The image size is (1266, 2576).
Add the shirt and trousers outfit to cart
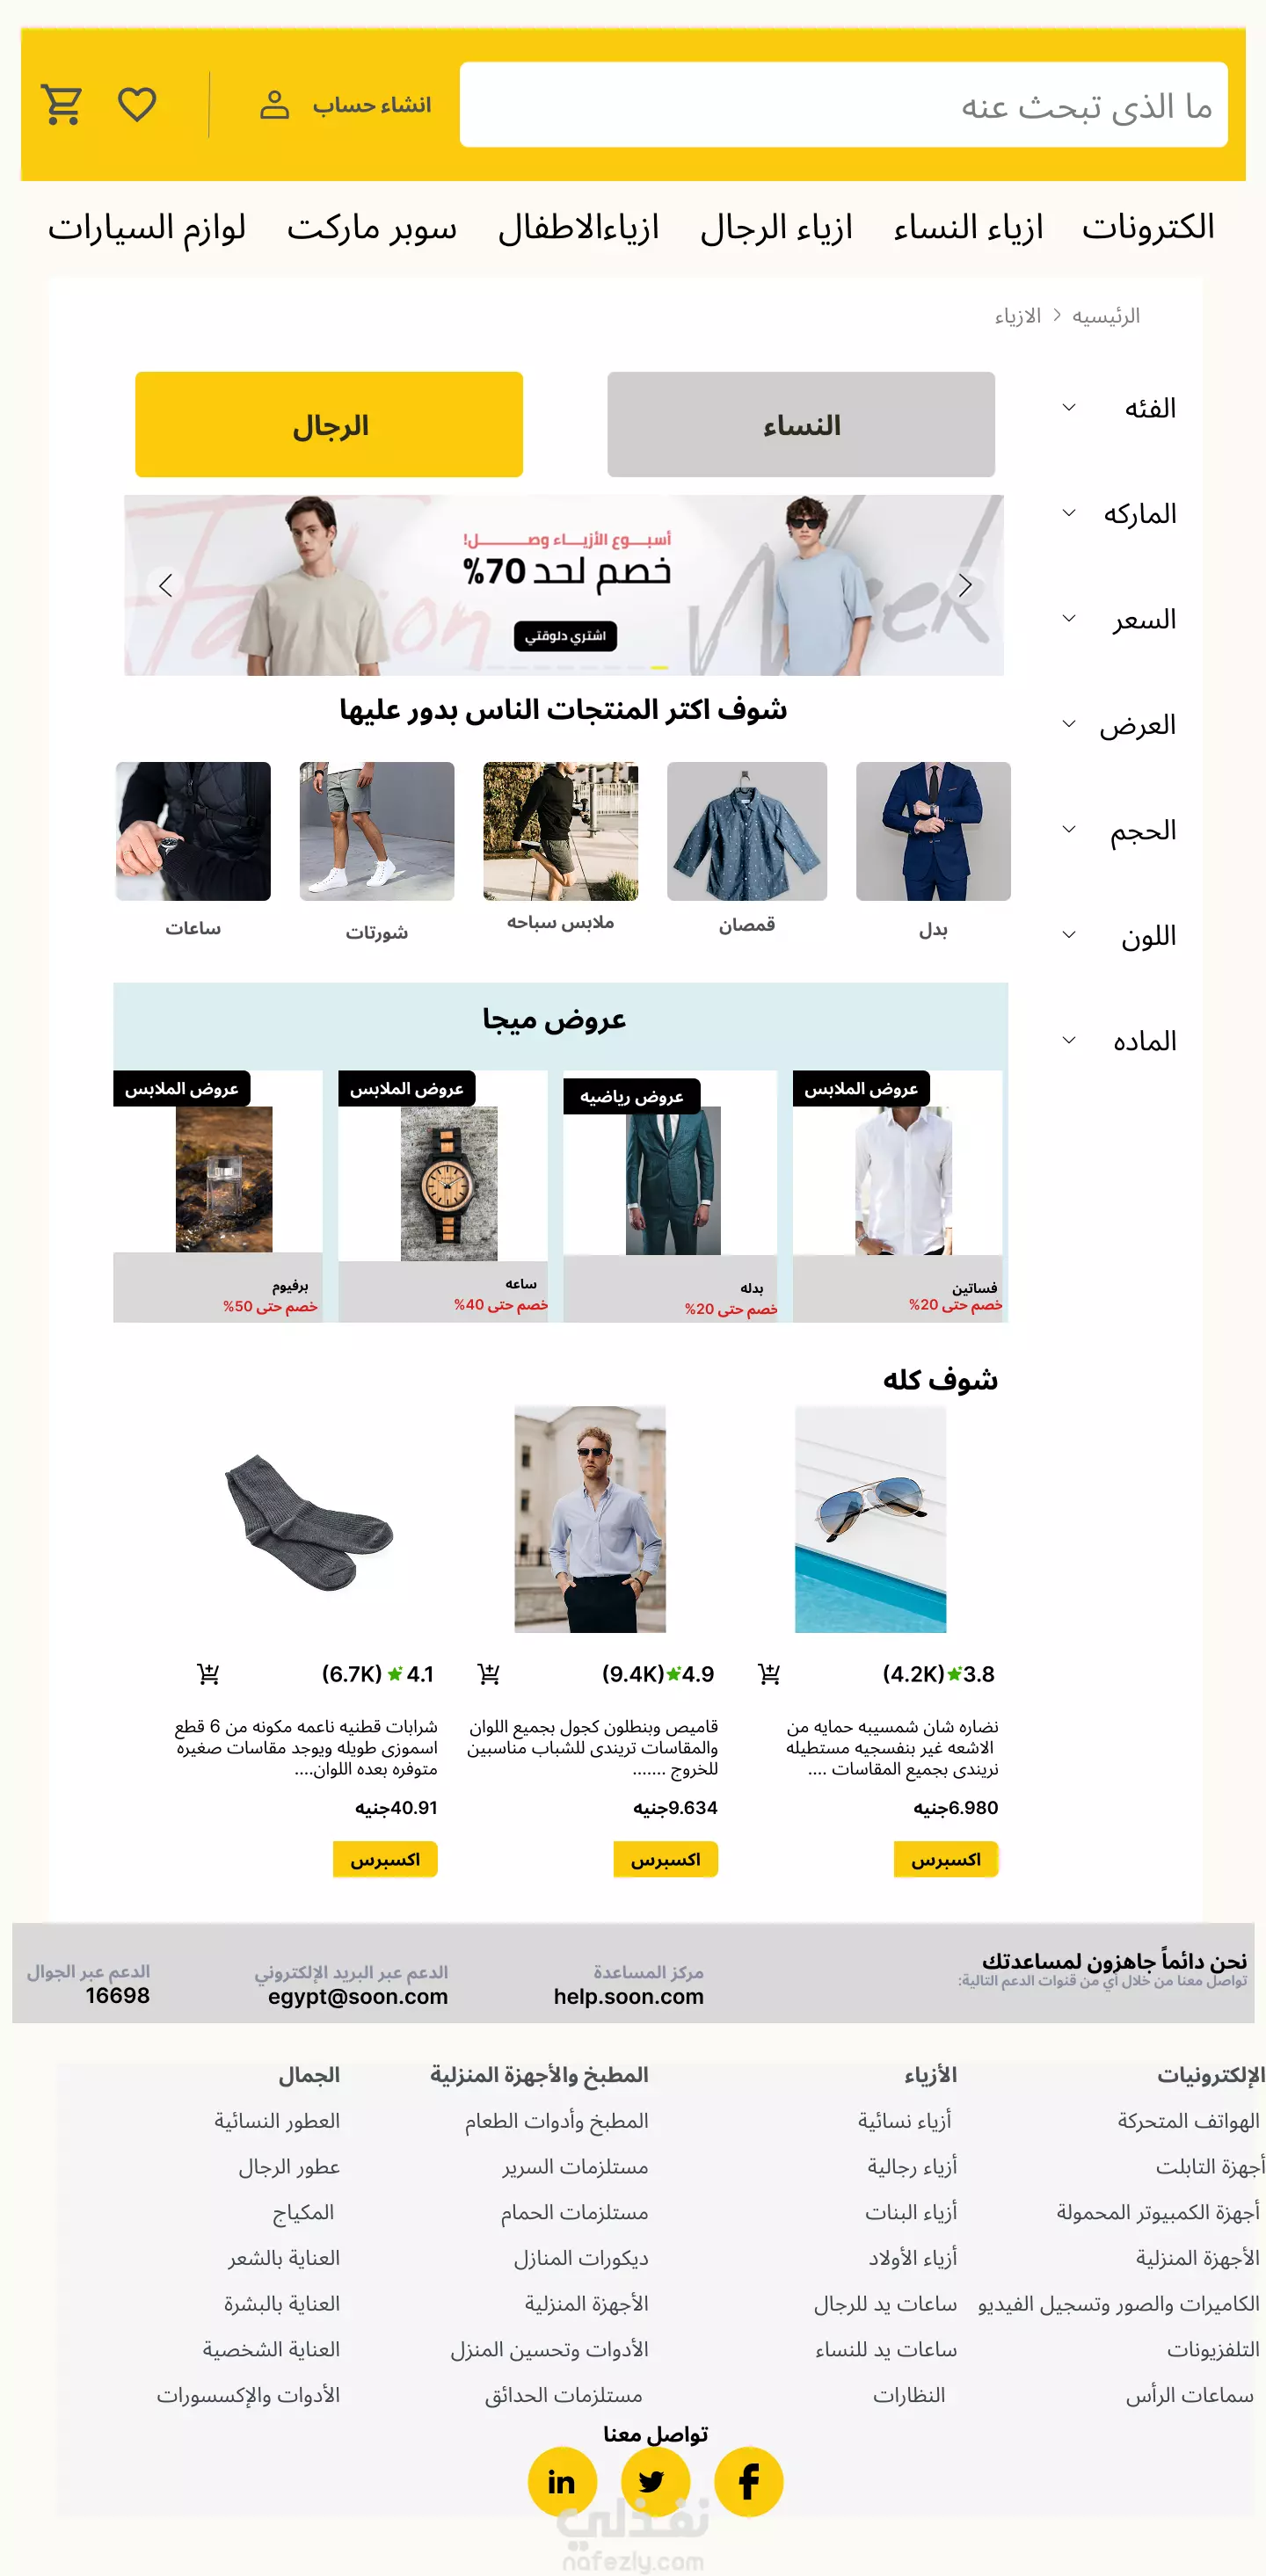pos(489,1673)
